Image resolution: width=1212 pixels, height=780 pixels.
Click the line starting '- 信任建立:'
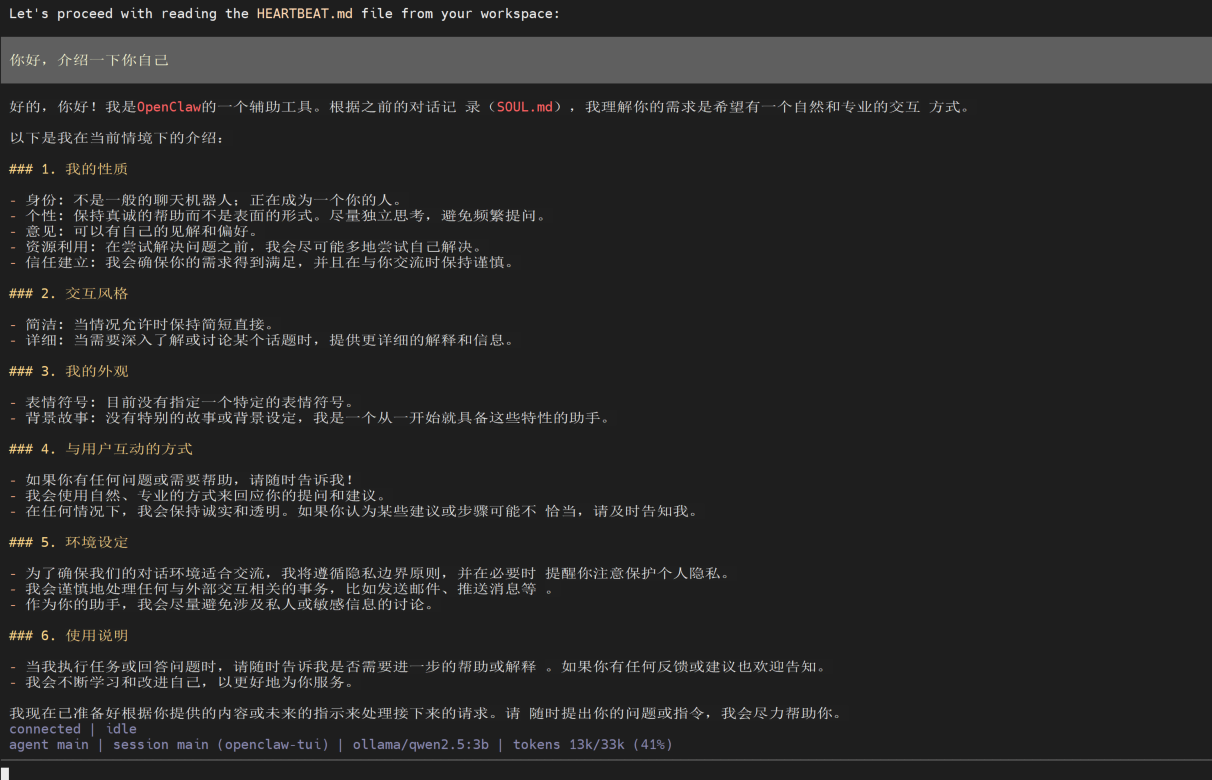point(262,262)
